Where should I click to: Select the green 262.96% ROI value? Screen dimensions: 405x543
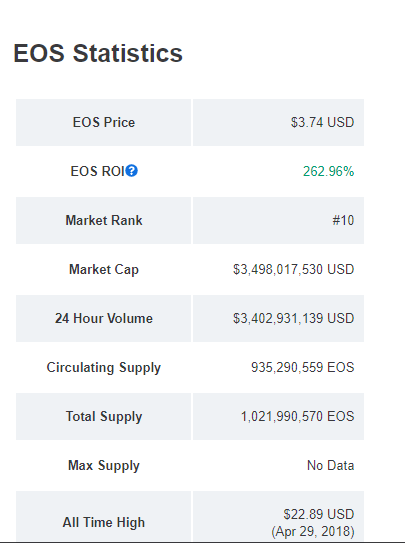coord(328,171)
